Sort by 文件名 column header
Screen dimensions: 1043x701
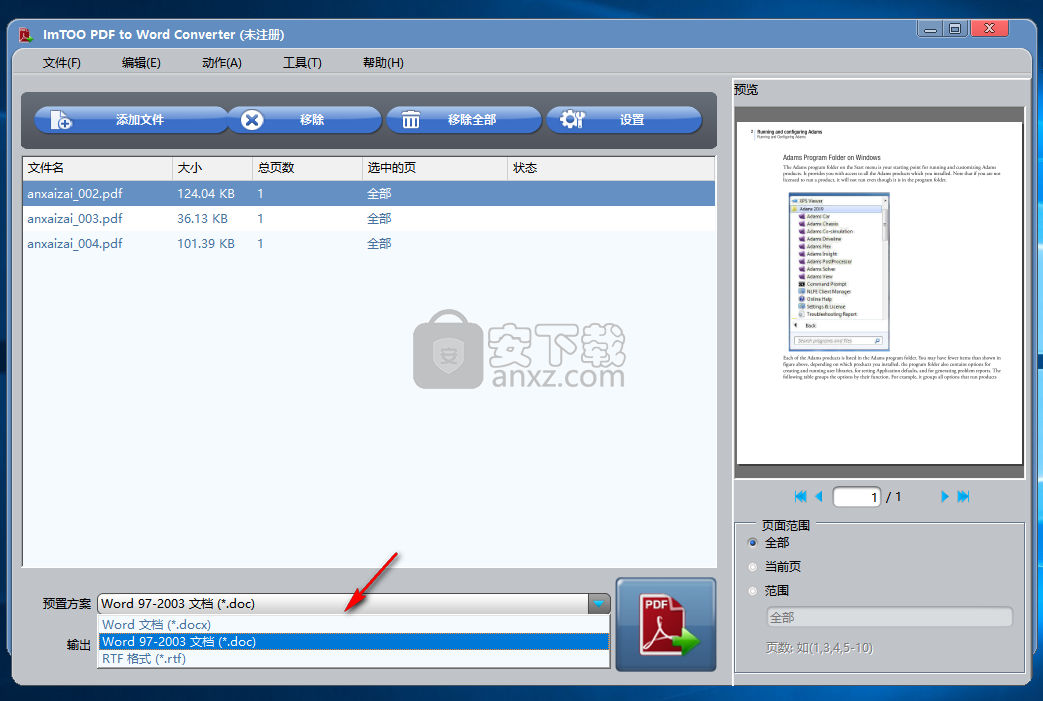98,168
